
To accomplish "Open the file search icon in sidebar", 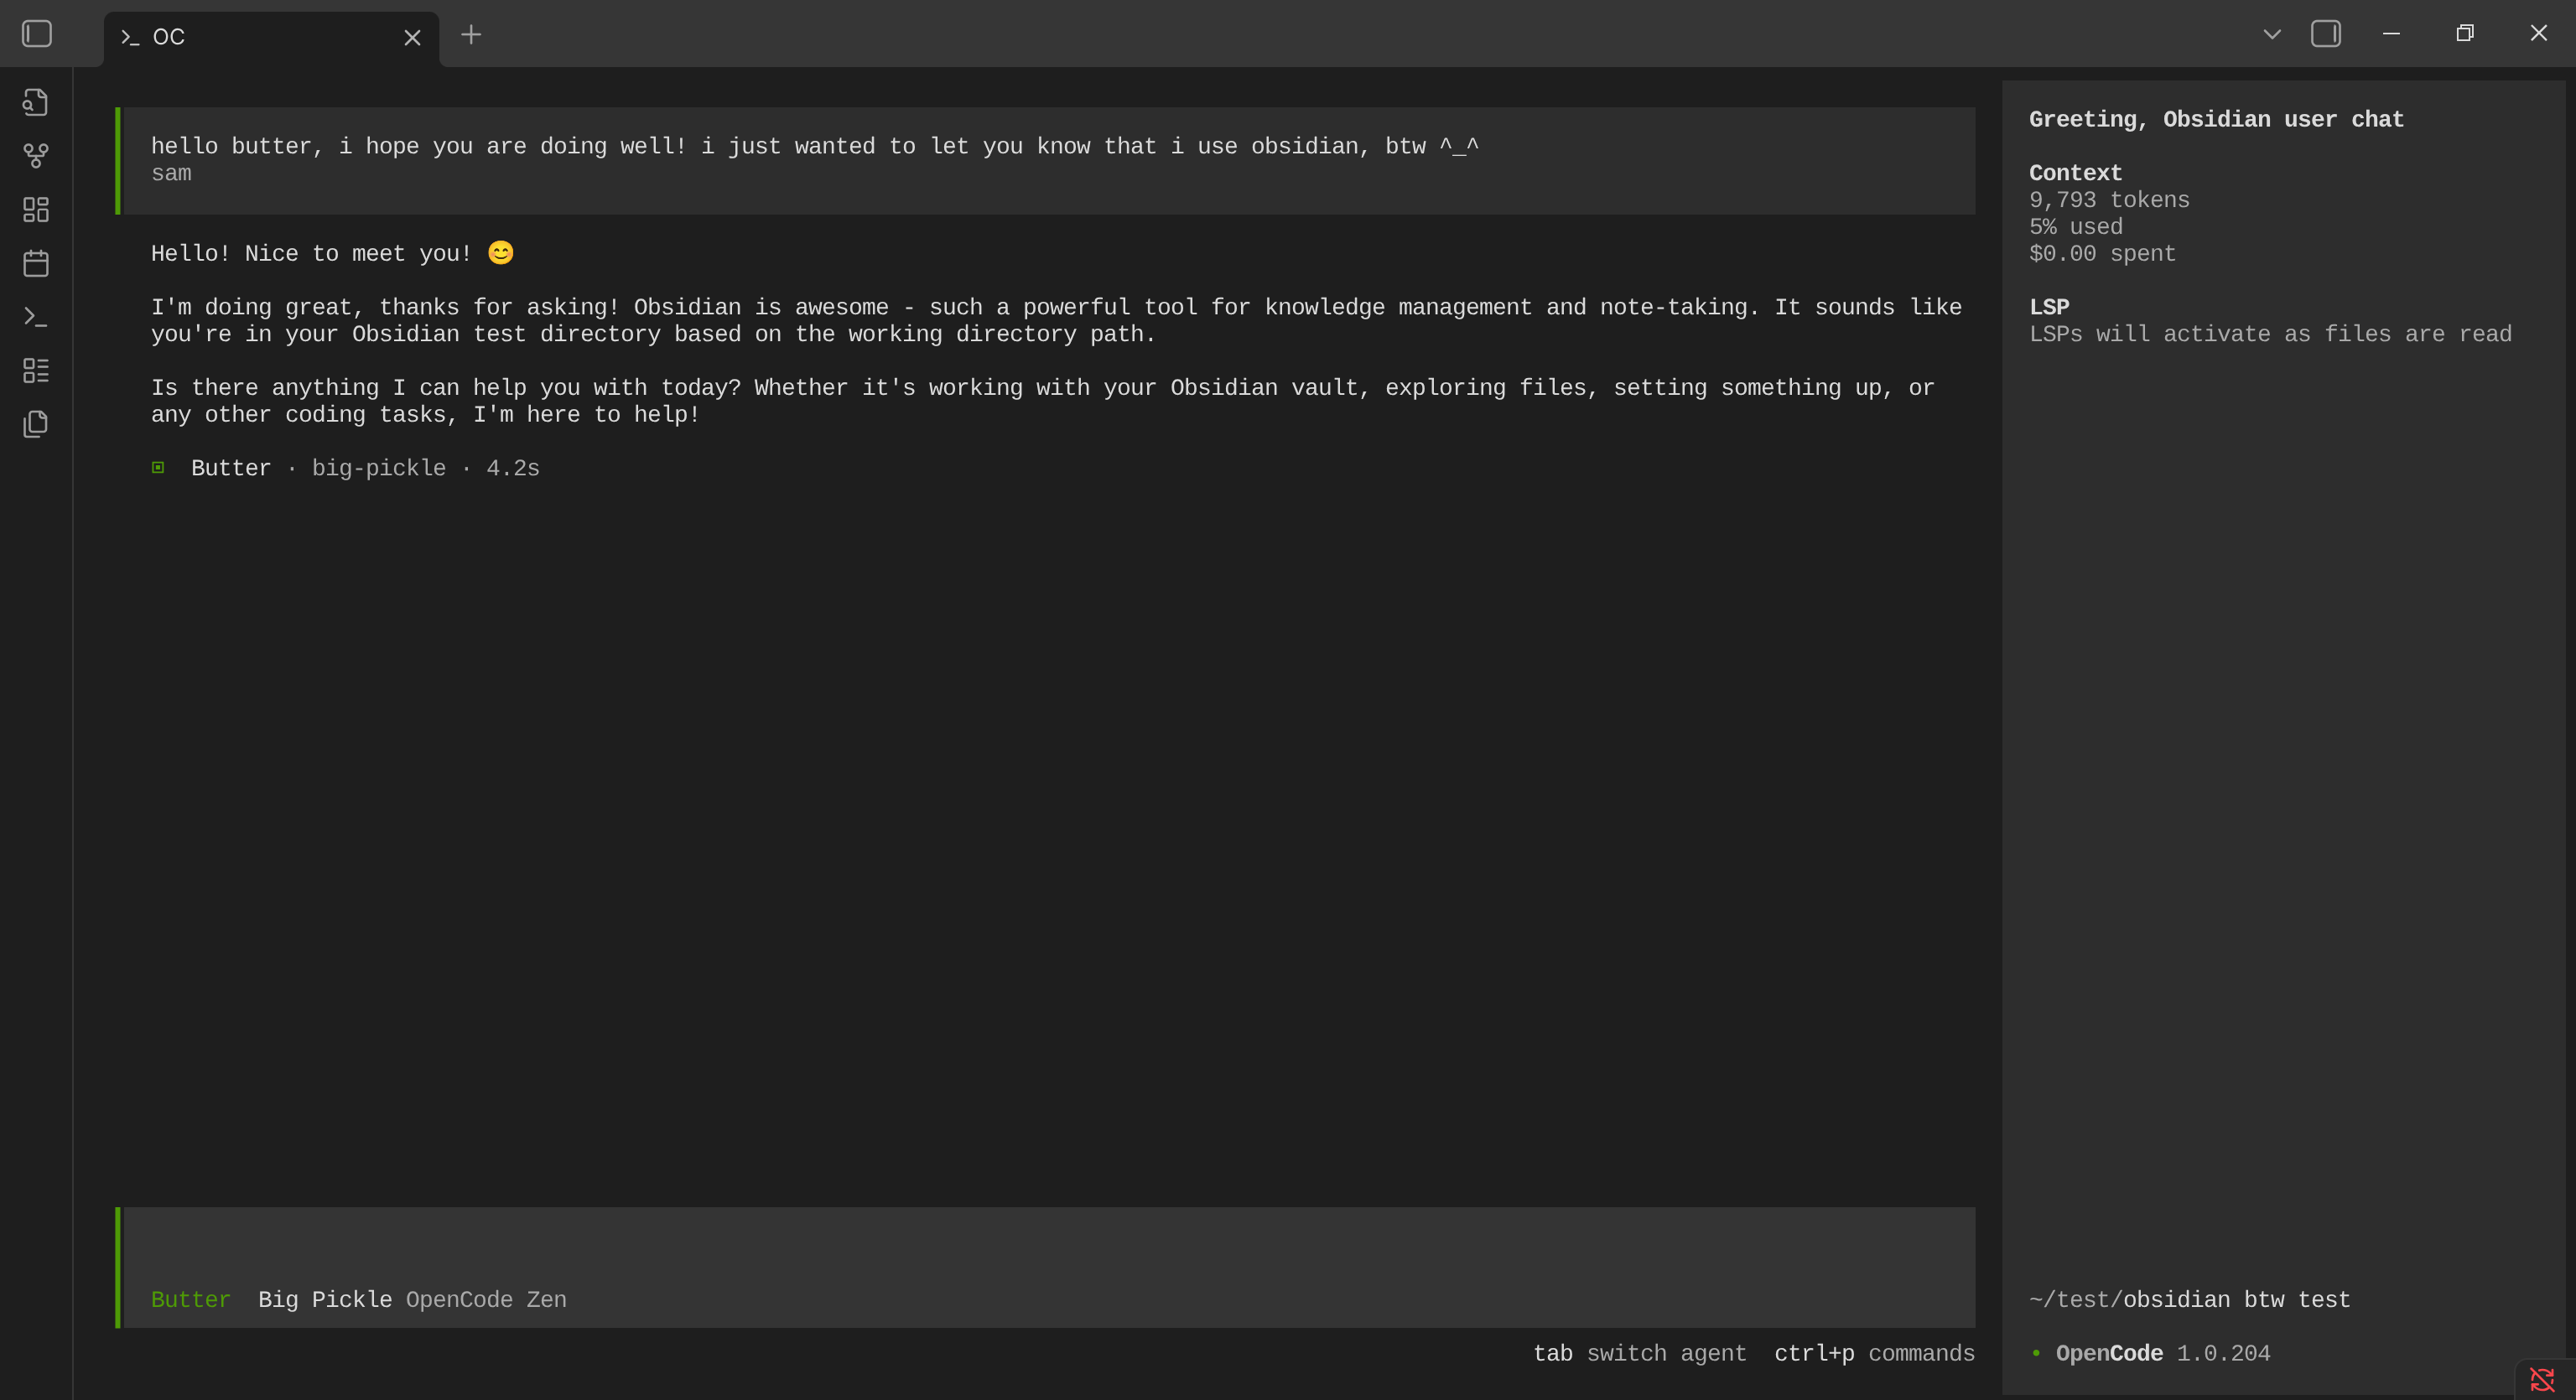I will (x=36, y=101).
